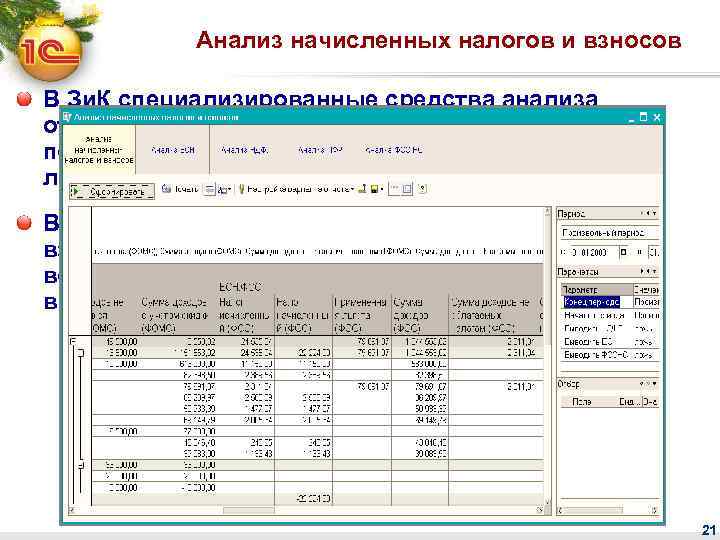Viewport: 720px width, 540px height.
Task: Open the Анализ ЕСН tab
Action: pyautogui.click(x=173, y=150)
